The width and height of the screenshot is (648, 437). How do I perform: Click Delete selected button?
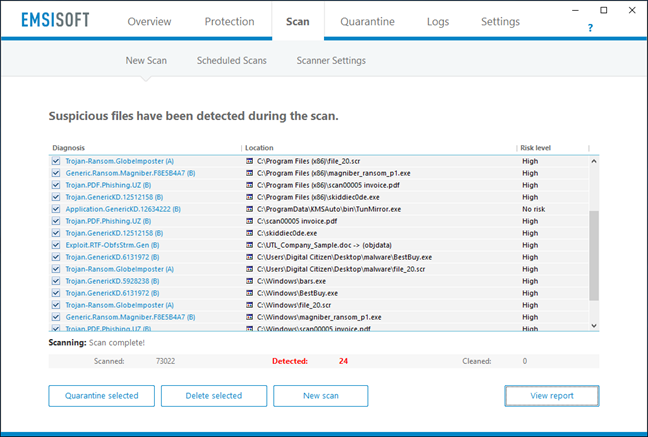coord(214,396)
